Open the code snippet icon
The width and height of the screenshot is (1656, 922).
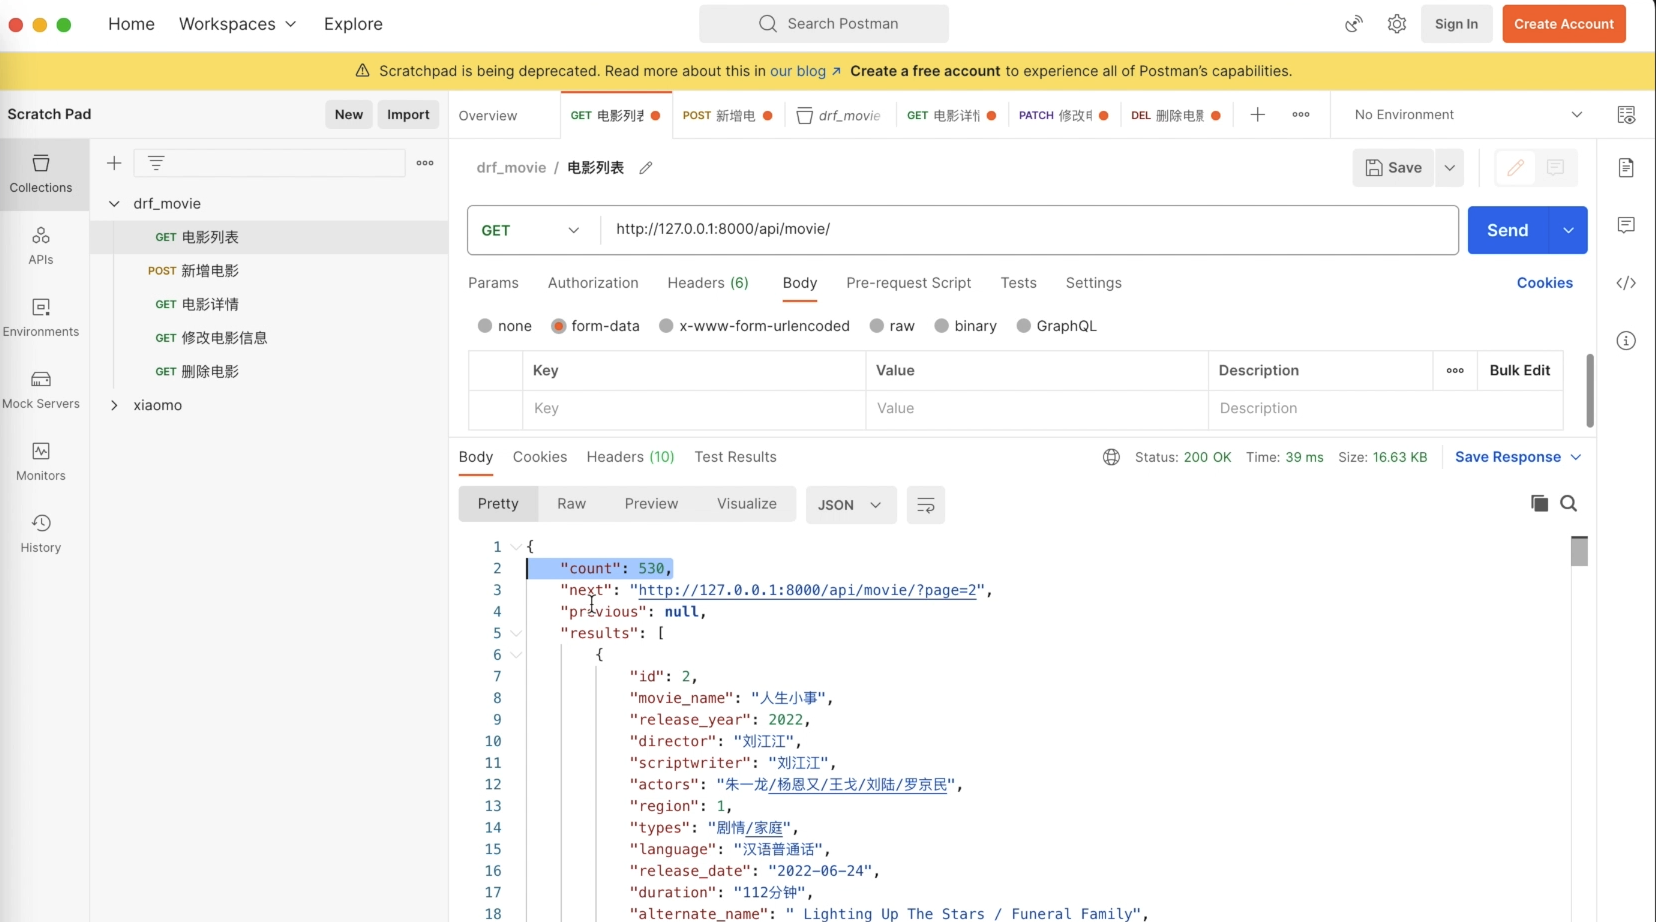pyautogui.click(x=1626, y=283)
